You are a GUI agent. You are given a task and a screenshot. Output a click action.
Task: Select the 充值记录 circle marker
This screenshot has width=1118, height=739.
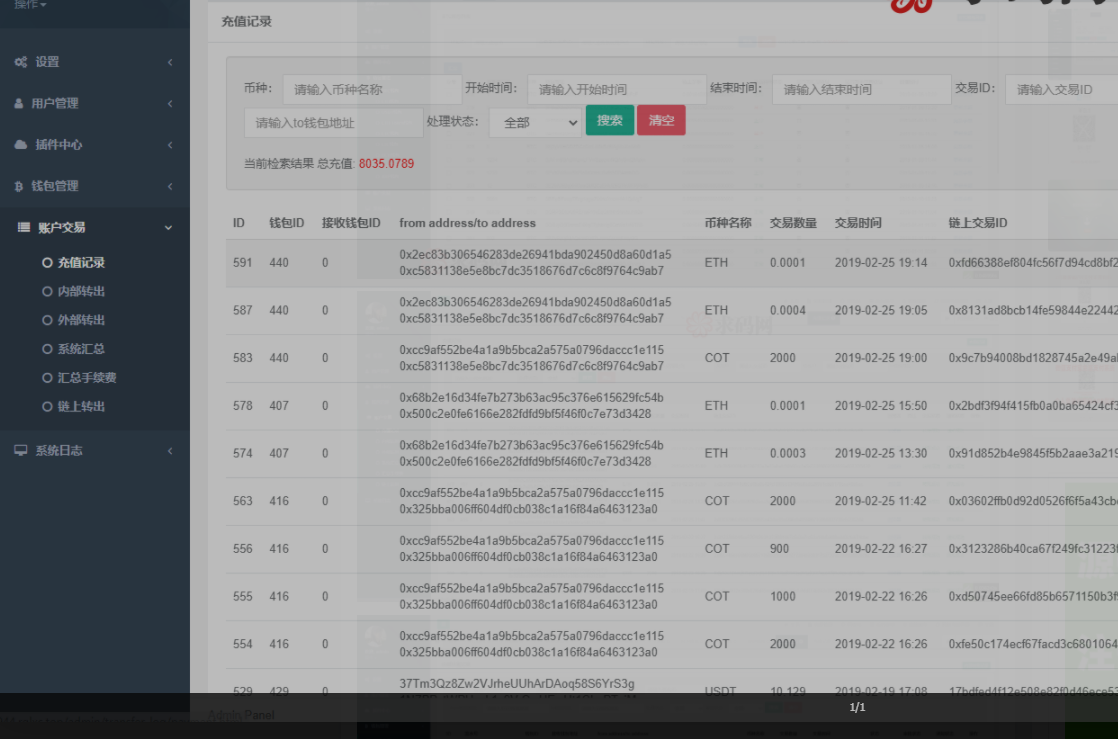[47, 263]
